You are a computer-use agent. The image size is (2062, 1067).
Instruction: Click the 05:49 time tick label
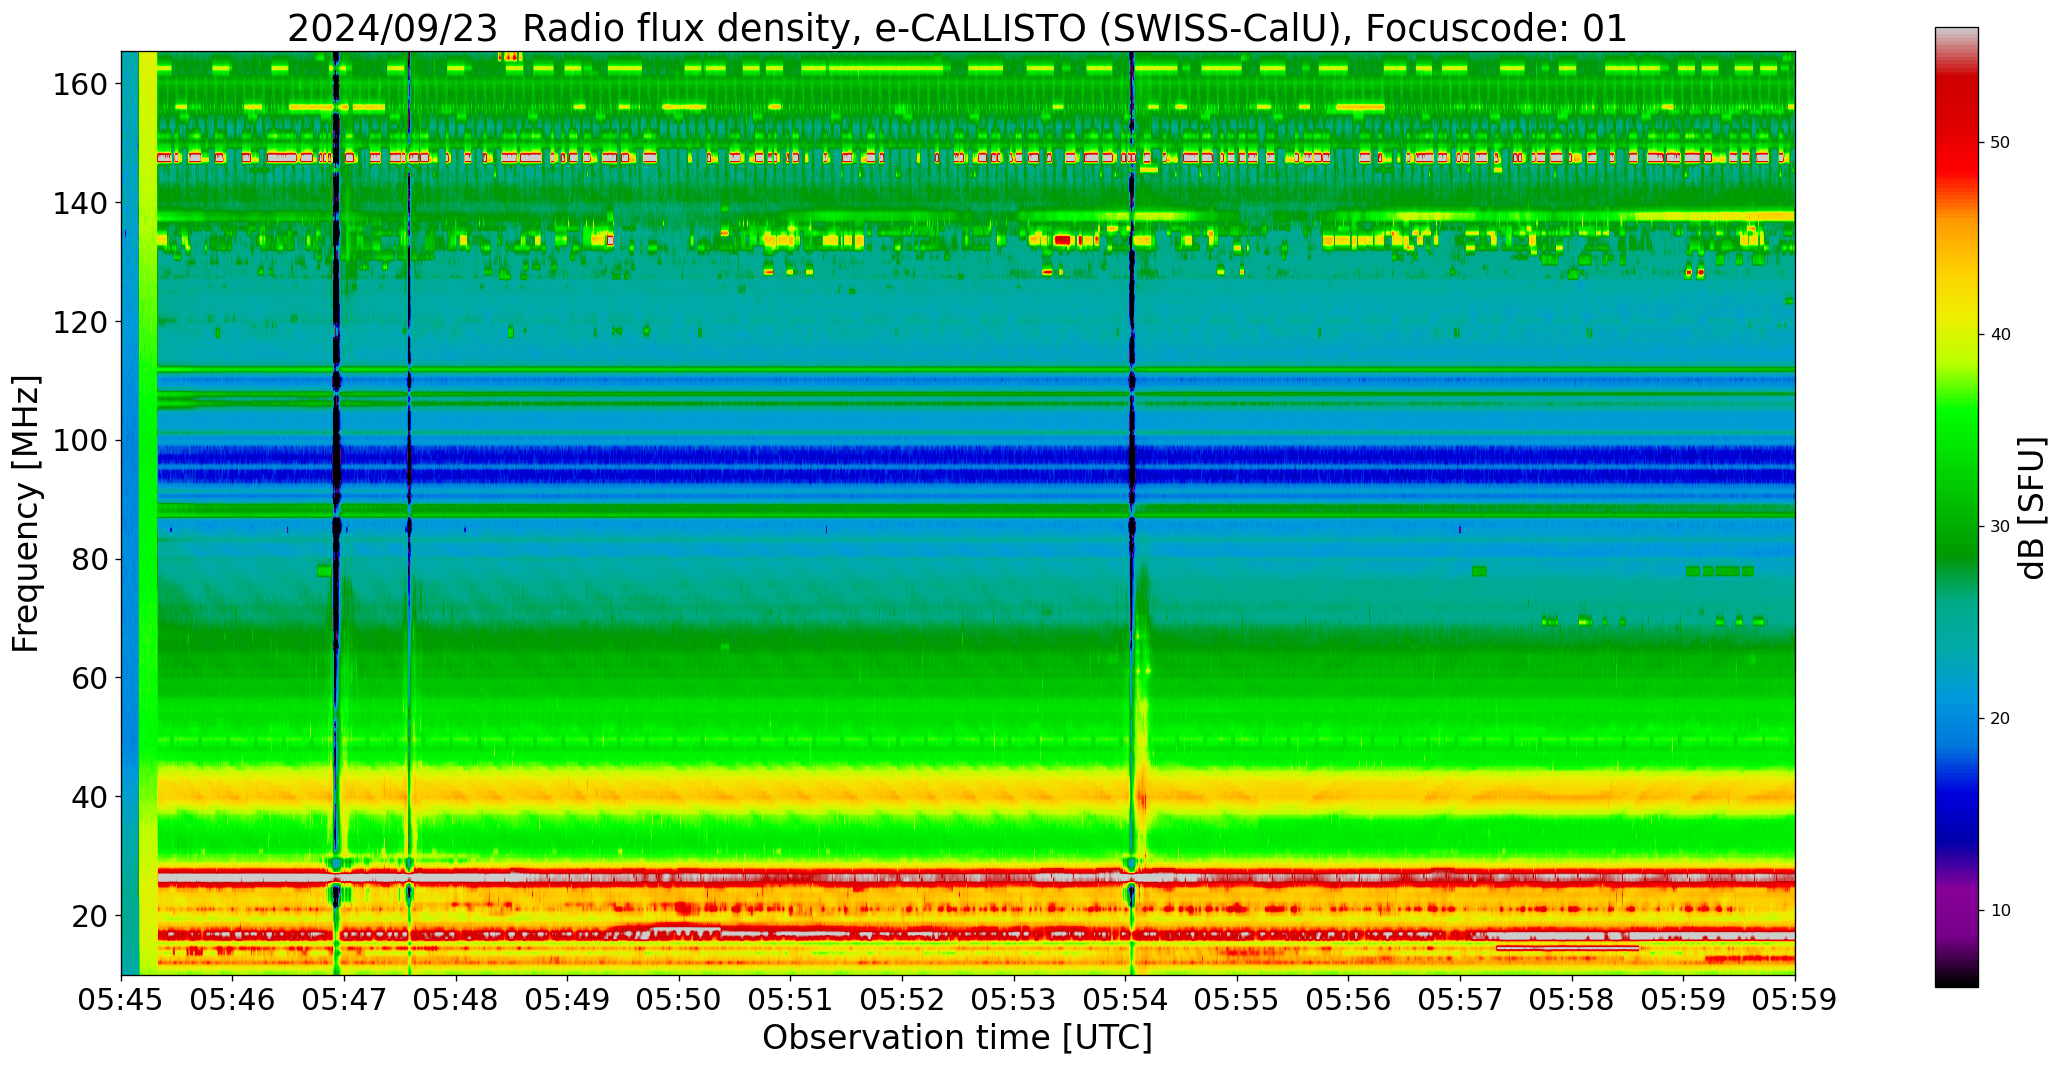tap(568, 1000)
